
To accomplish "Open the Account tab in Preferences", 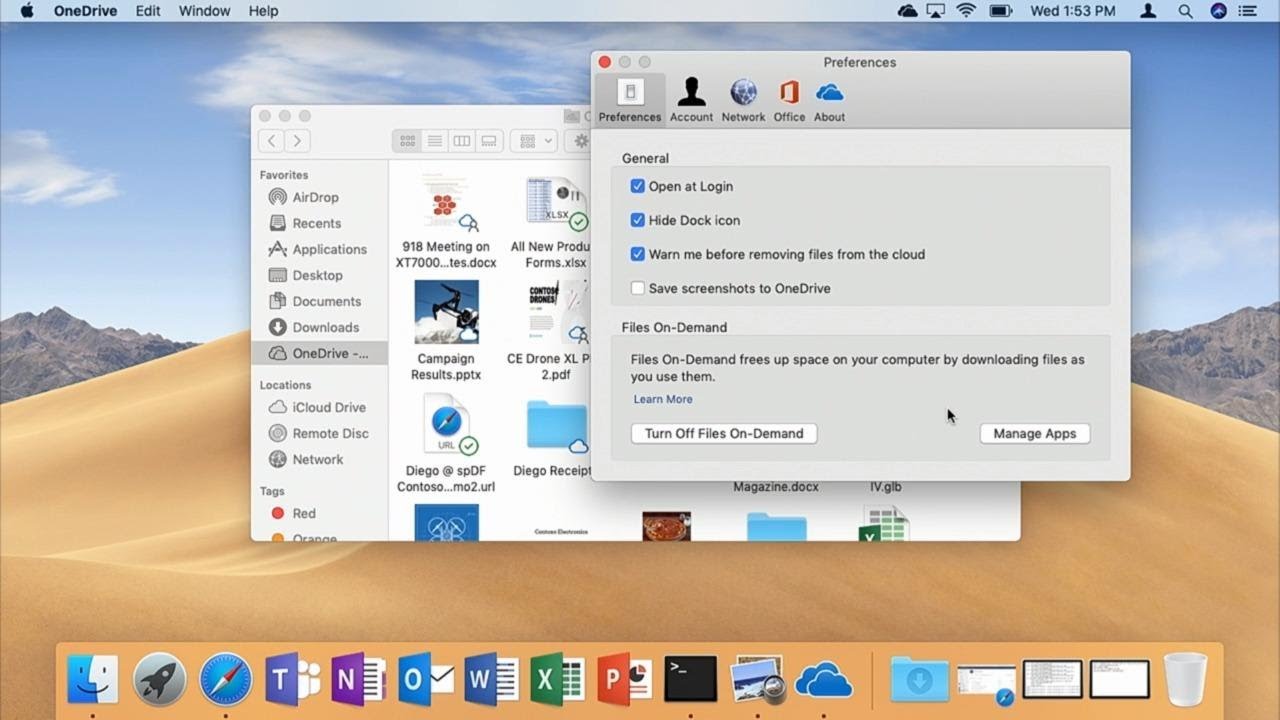I will (x=691, y=101).
